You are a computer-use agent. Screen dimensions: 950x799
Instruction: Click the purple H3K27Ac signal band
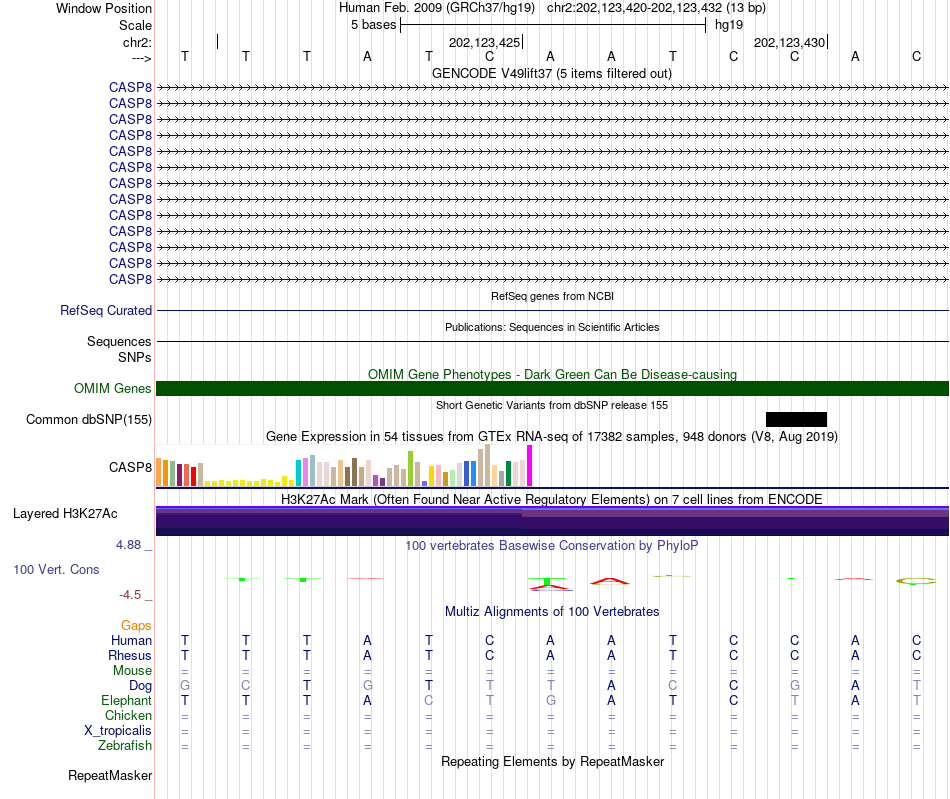click(x=552, y=521)
